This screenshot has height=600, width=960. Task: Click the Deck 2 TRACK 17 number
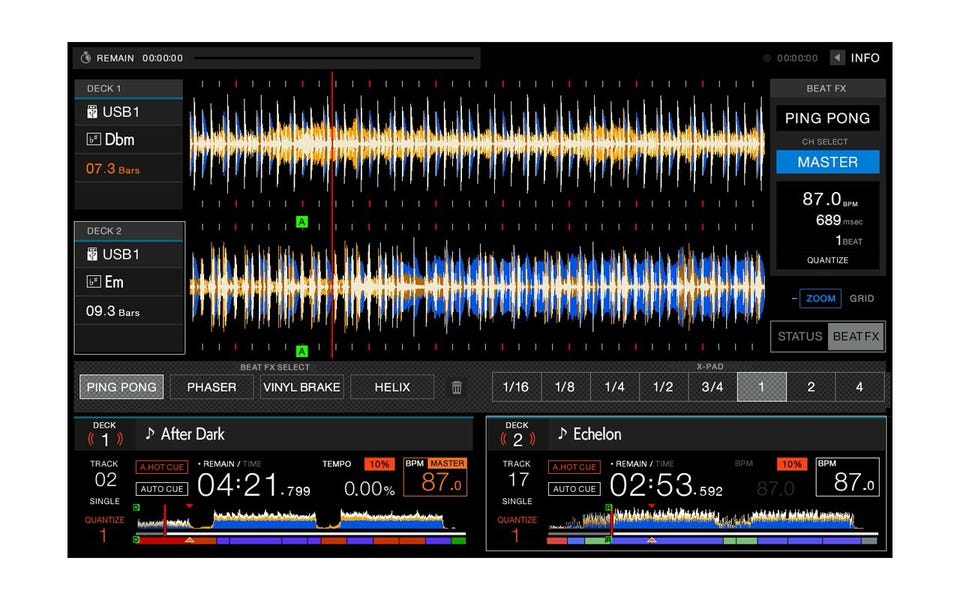517,479
